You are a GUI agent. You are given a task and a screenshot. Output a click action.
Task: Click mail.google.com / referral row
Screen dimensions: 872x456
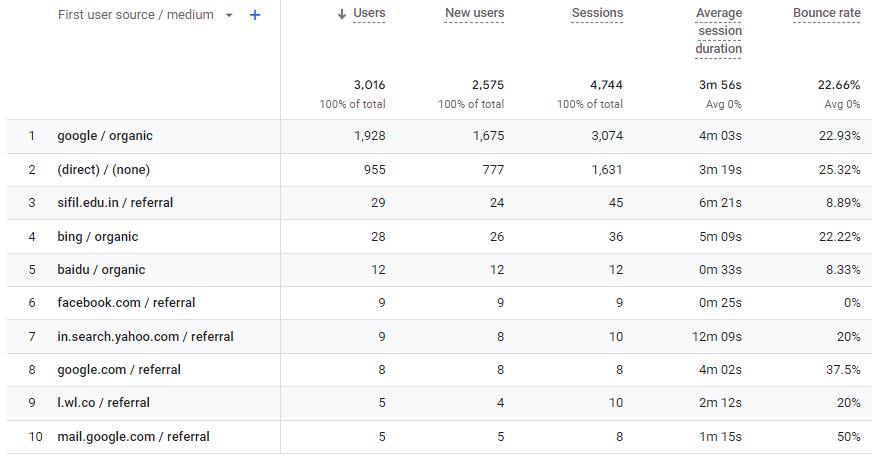coord(133,437)
